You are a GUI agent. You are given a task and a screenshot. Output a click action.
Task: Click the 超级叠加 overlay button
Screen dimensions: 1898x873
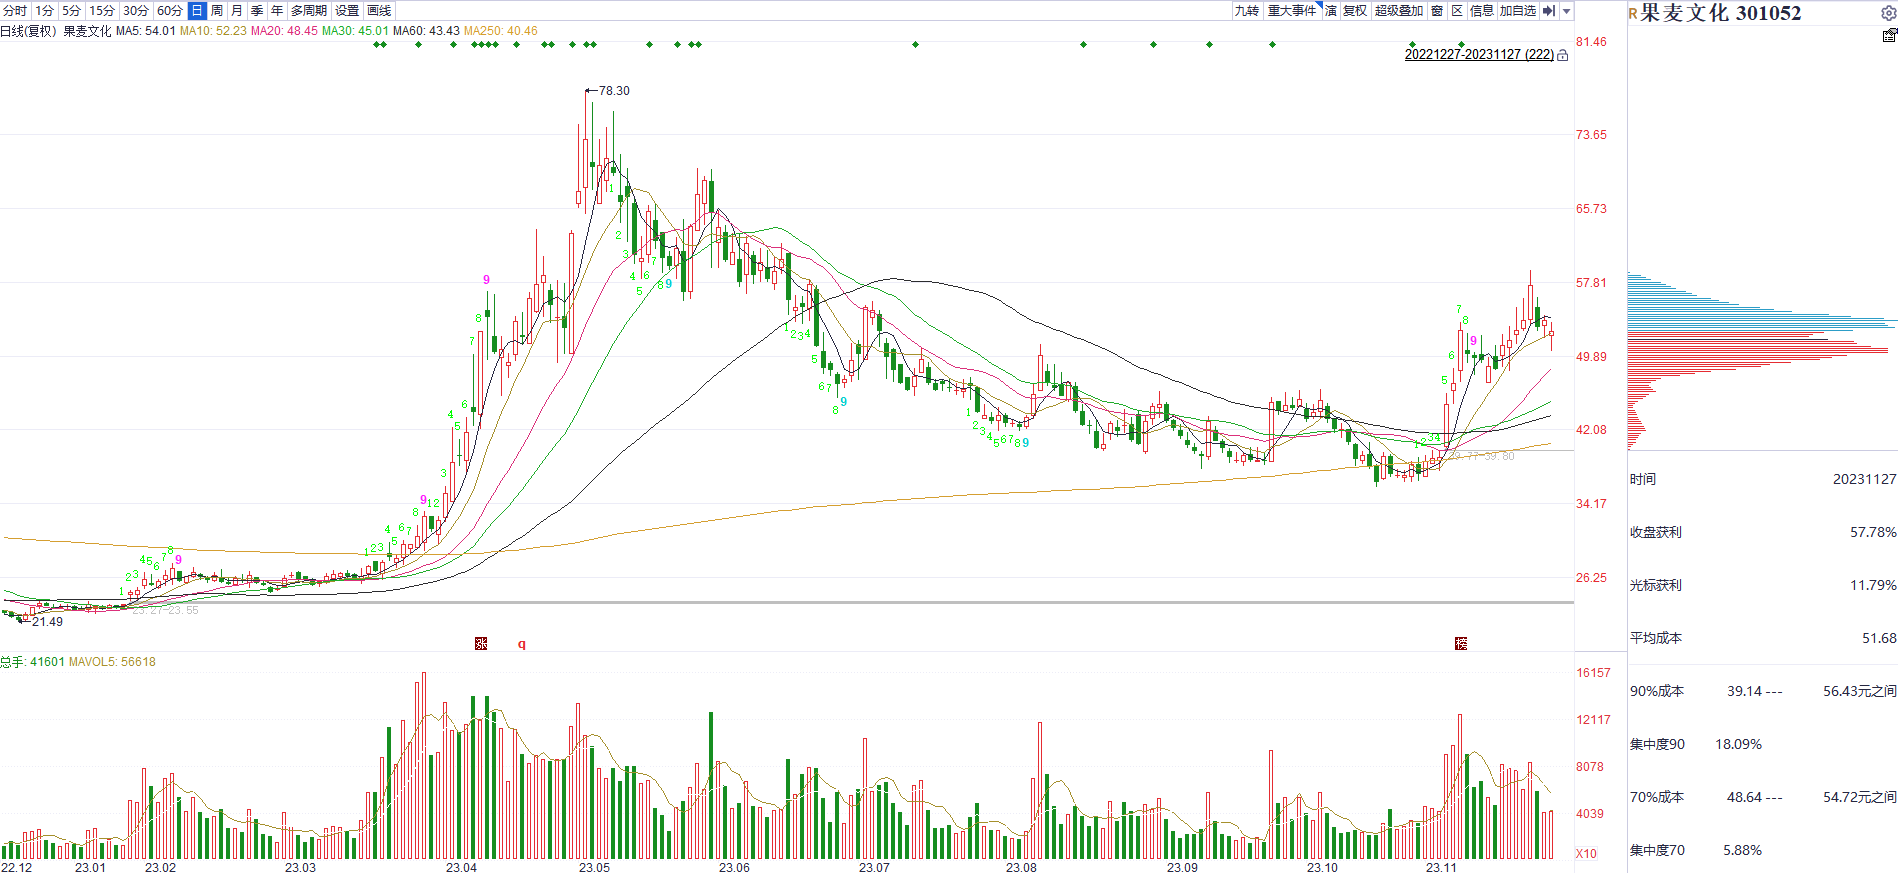(x=1399, y=10)
